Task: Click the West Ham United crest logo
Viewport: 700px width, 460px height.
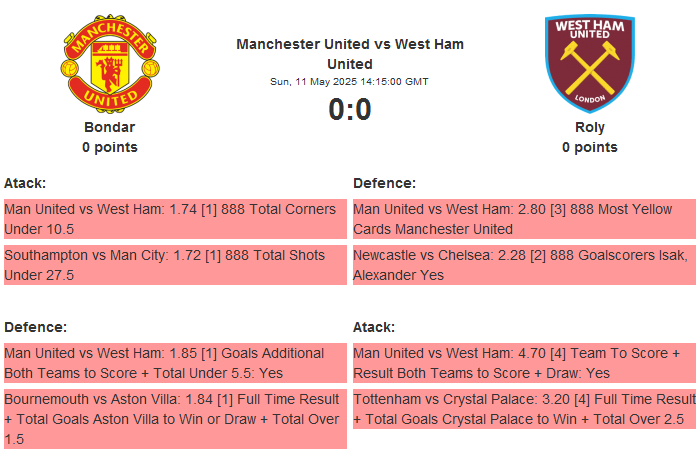Action: point(589,64)
